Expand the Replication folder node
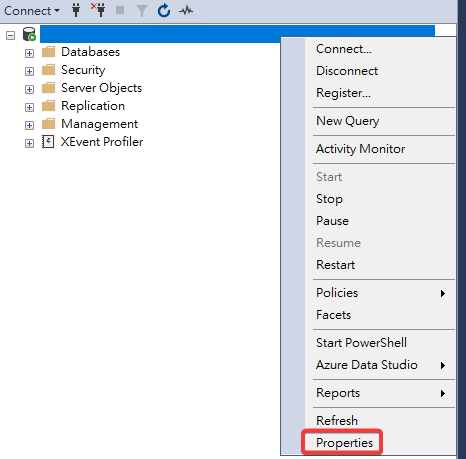This screenshot has width=466, height=459. [x=29, y=107]
